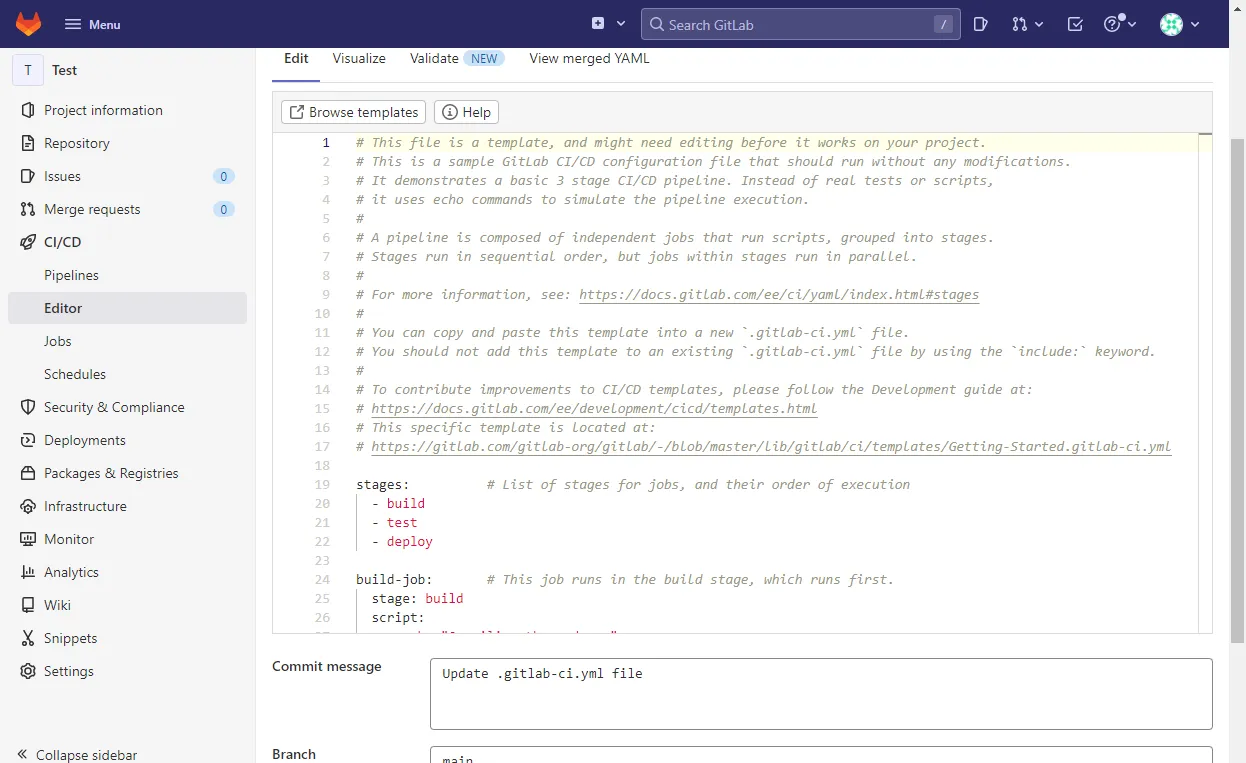Switch to the Visualize tab

359,58
